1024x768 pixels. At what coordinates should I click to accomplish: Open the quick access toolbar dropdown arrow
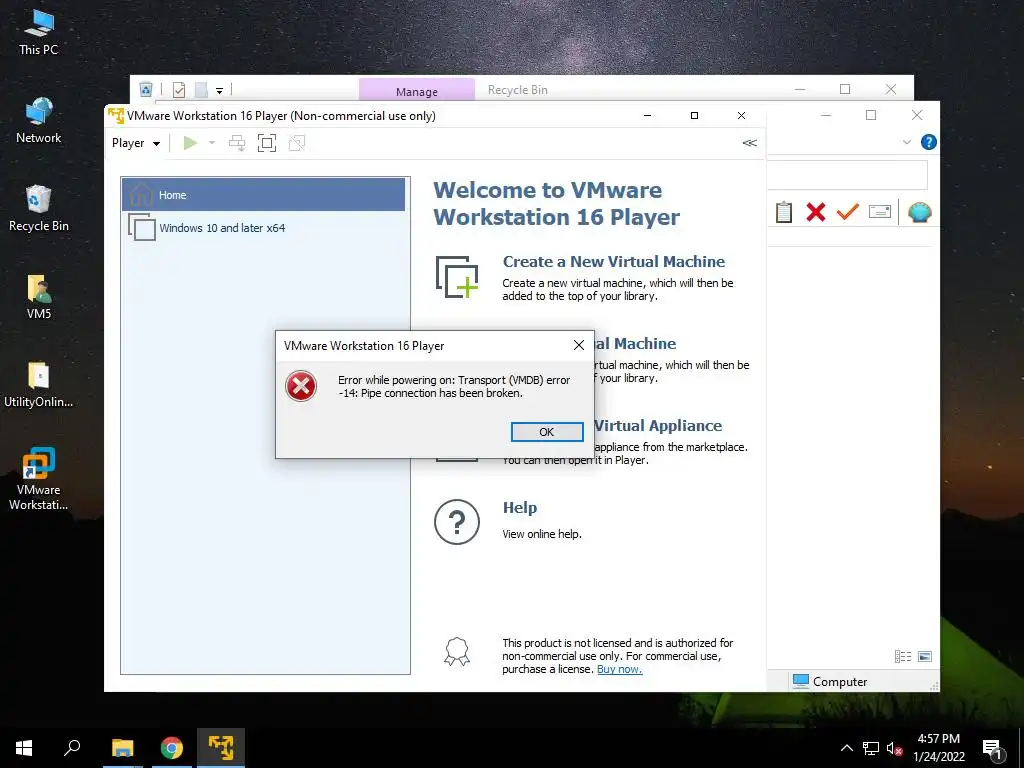[219, 90]
